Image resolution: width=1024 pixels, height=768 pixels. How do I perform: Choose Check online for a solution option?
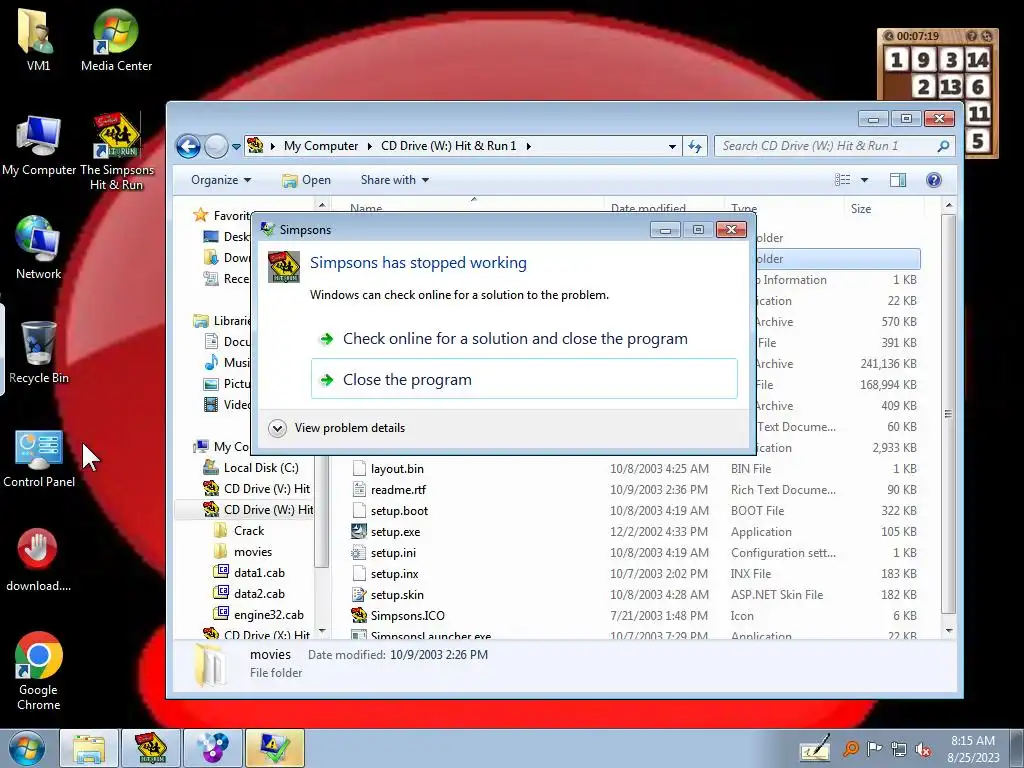(524, 339)
